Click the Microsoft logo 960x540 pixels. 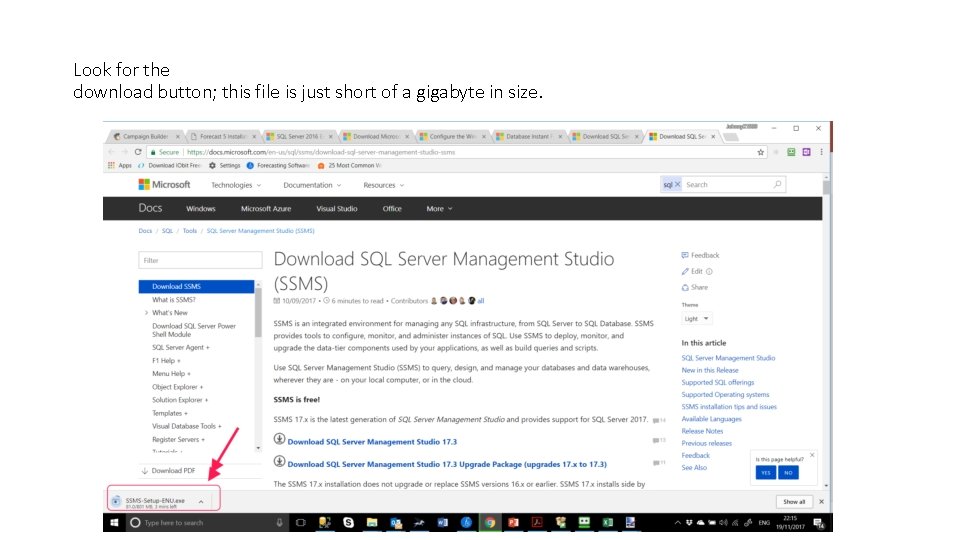tap(164, 184)
